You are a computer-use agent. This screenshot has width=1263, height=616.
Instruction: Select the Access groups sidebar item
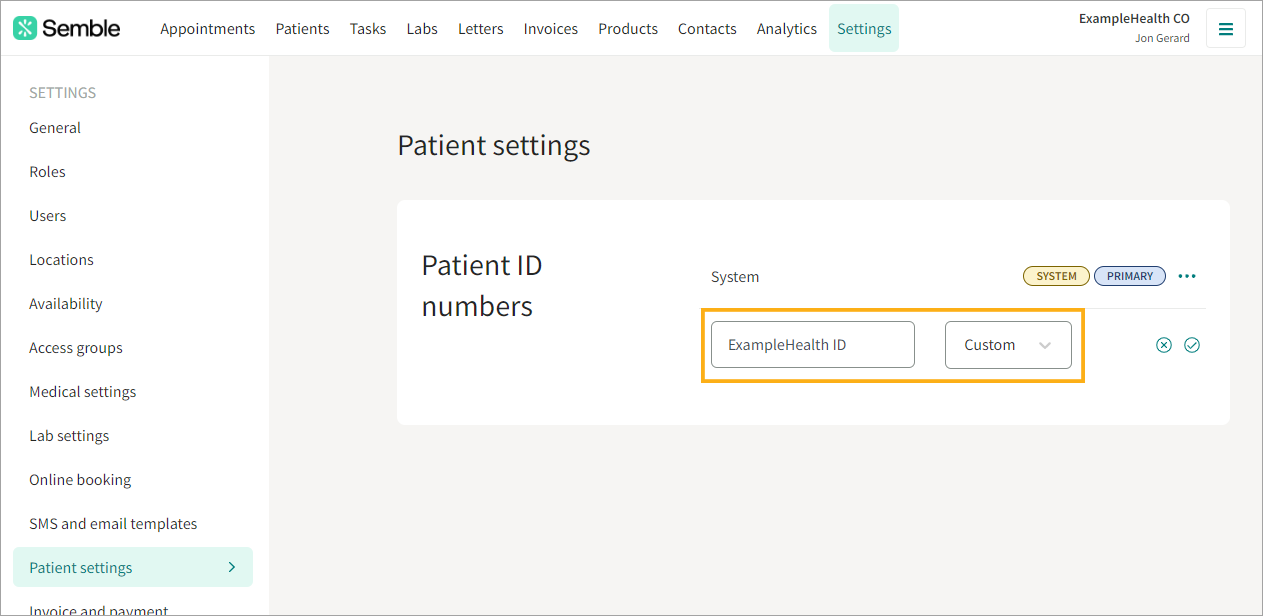coord(75,347)
